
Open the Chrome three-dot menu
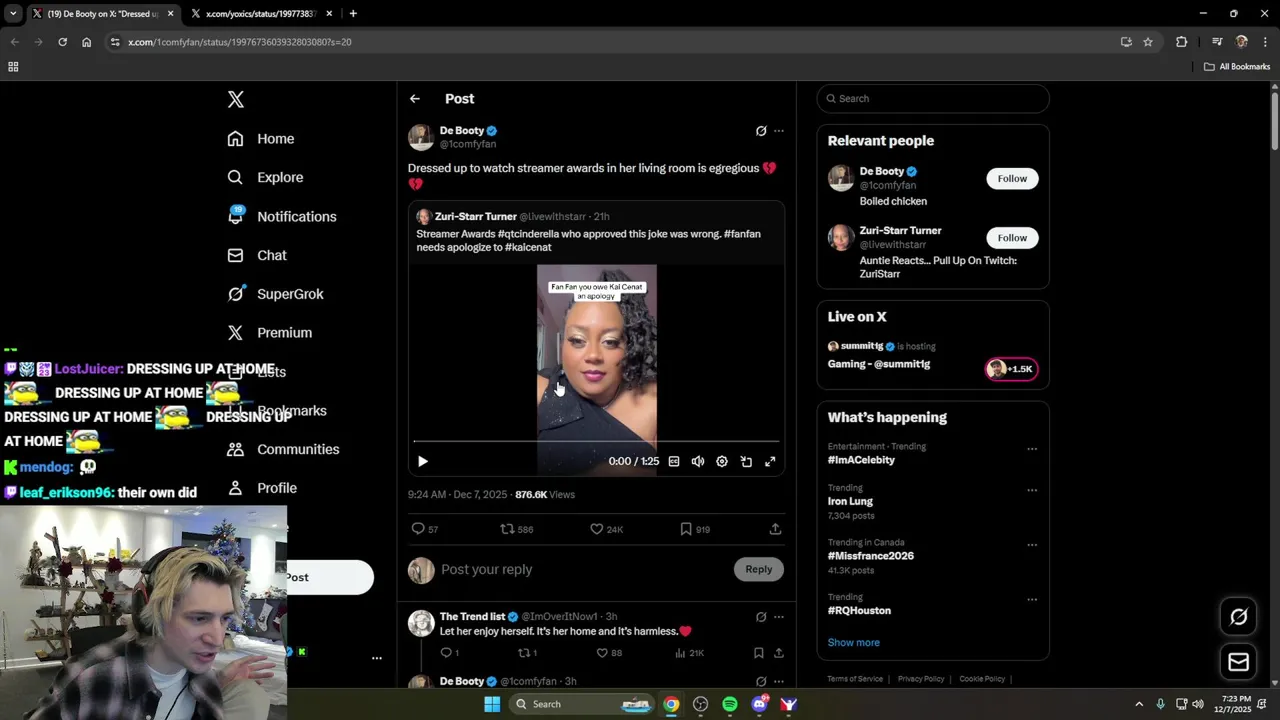[1266, 42]
